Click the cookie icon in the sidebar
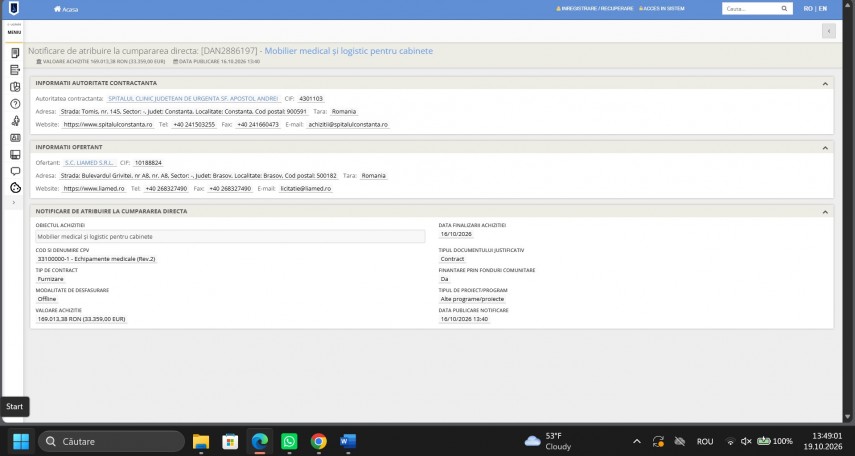The height and width of the screenshot is (456, 855). (x=15, y=188)
